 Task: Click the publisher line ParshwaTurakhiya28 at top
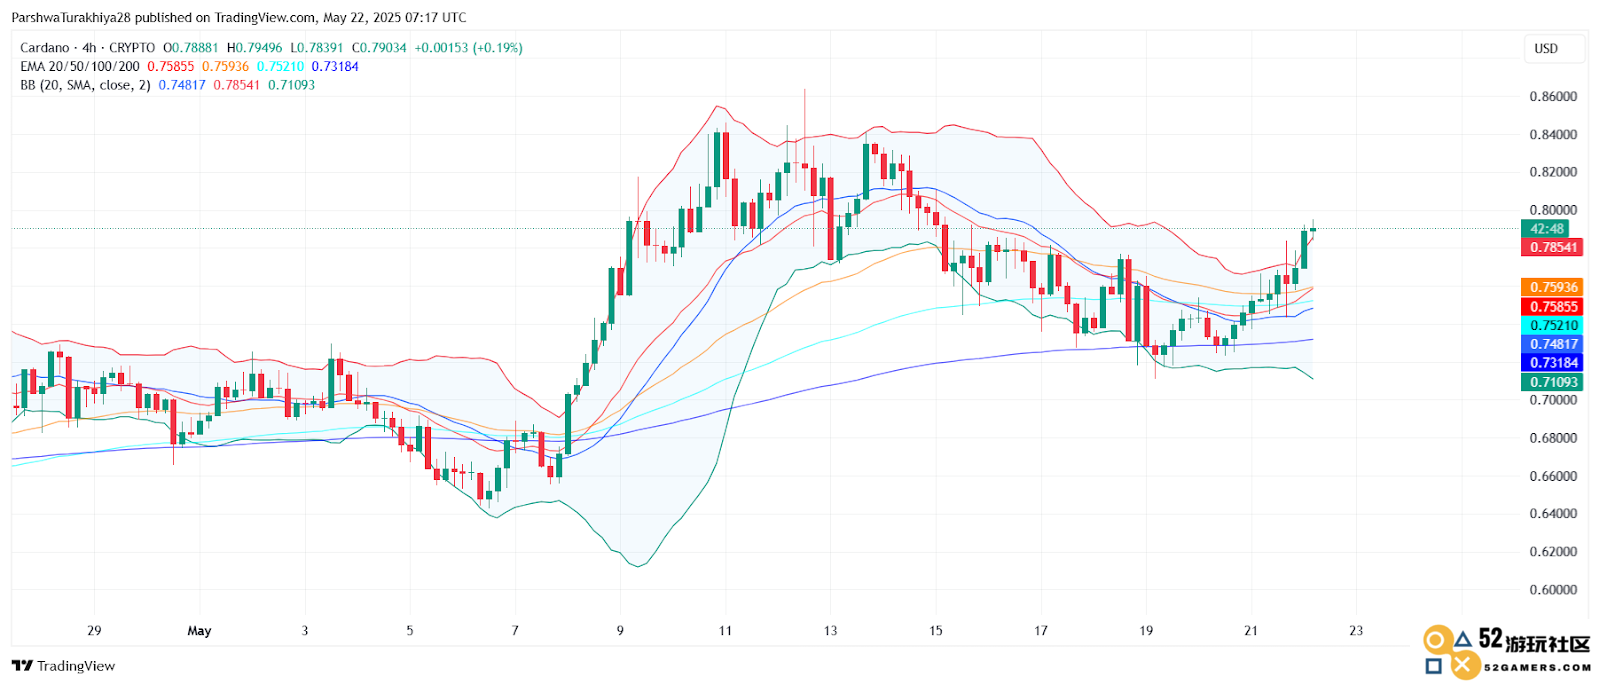coord(239,18)
